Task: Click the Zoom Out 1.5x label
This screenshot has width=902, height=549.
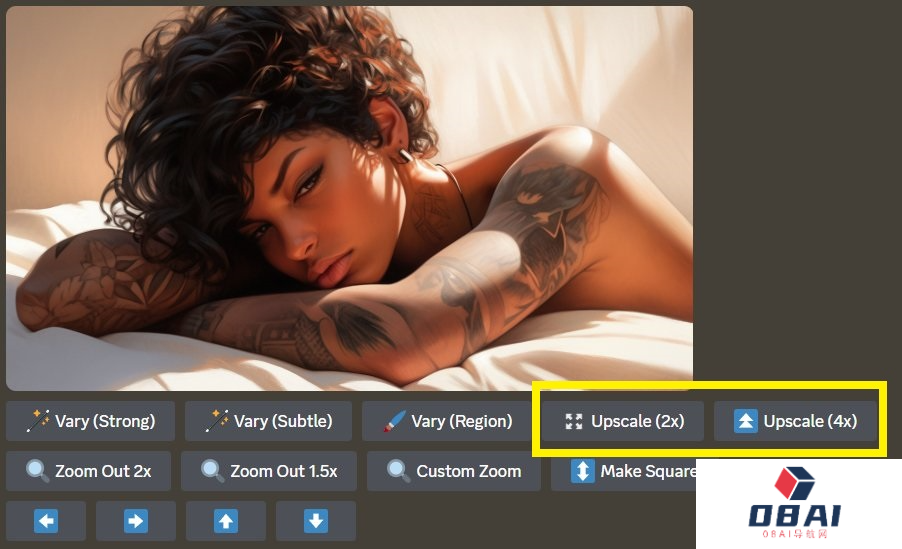Action: point(284,471)
